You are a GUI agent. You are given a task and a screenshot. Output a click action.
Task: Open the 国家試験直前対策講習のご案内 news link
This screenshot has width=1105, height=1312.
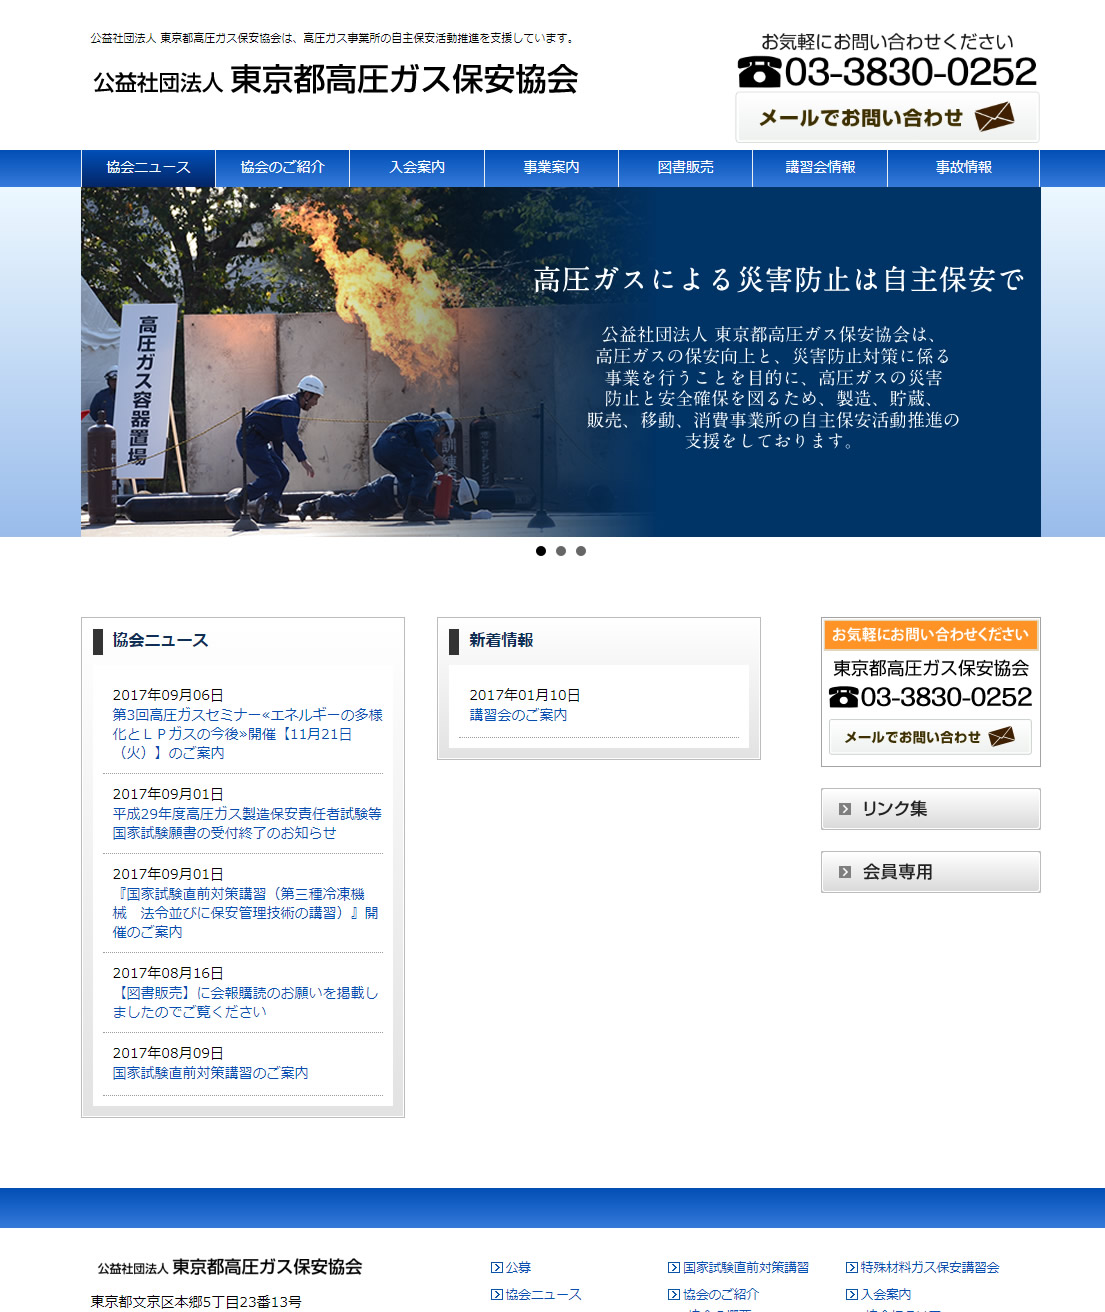coord(210,1073)
